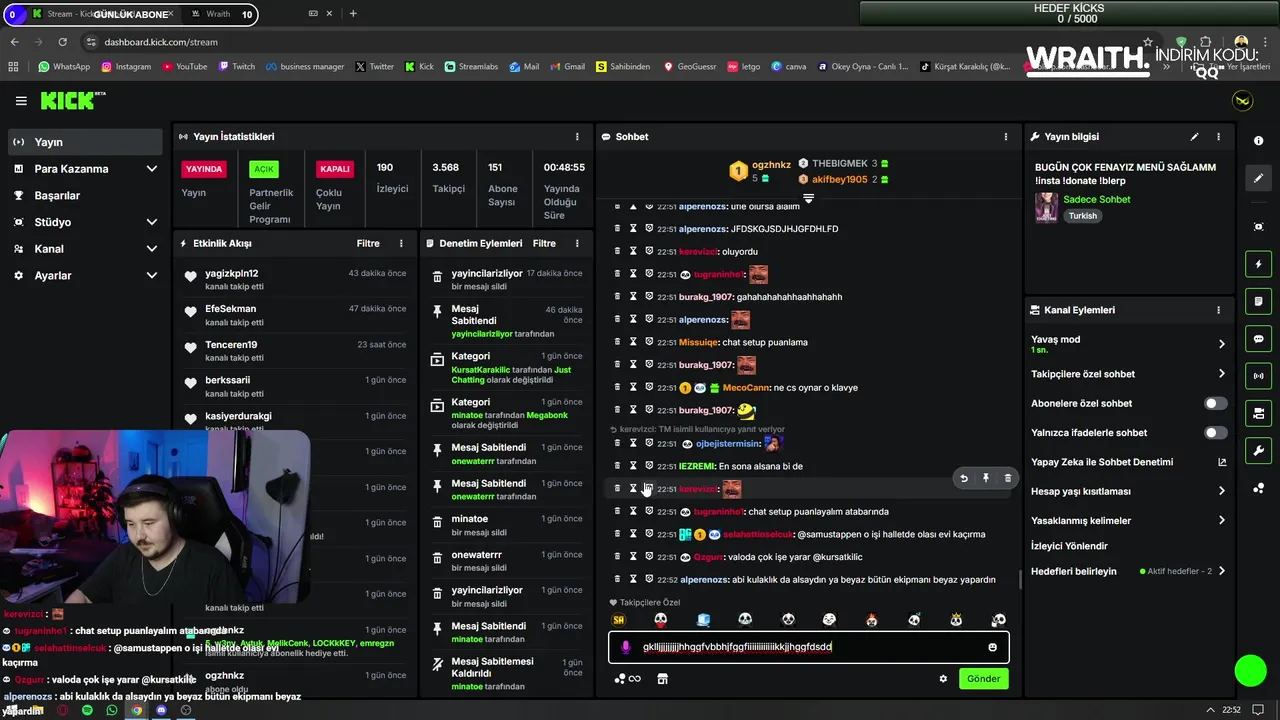This screenshot has height=720, width=1280.
Task: Open the Denetim Eylemleri three-dot menu
Action: 577,243
